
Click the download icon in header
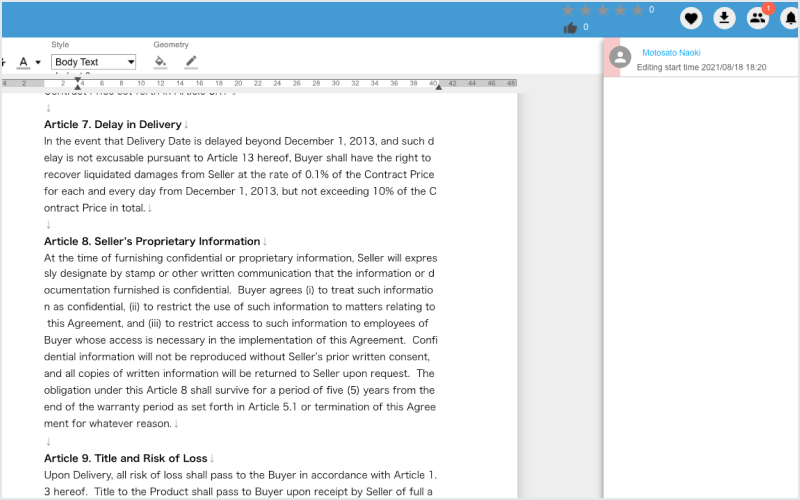[724, 18]
